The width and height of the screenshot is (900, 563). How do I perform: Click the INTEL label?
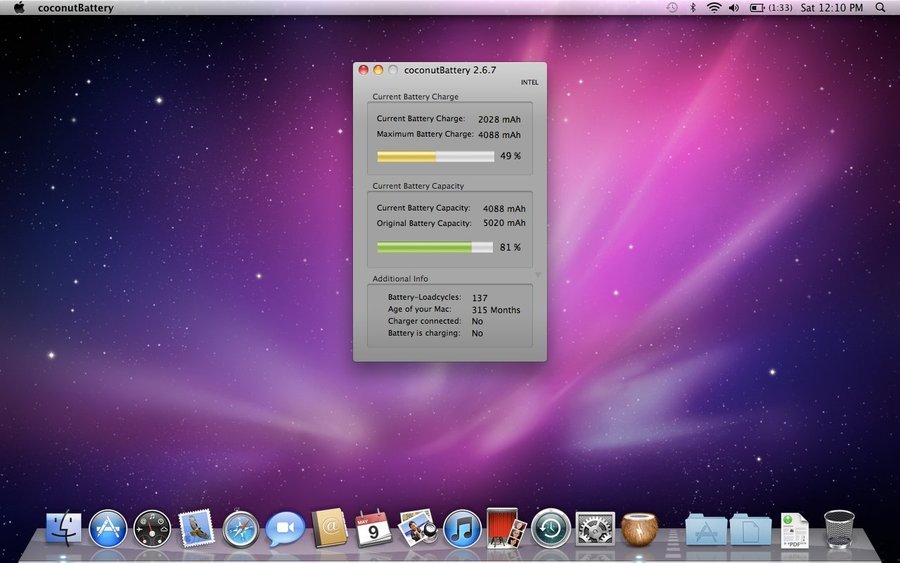coord(529,83)
